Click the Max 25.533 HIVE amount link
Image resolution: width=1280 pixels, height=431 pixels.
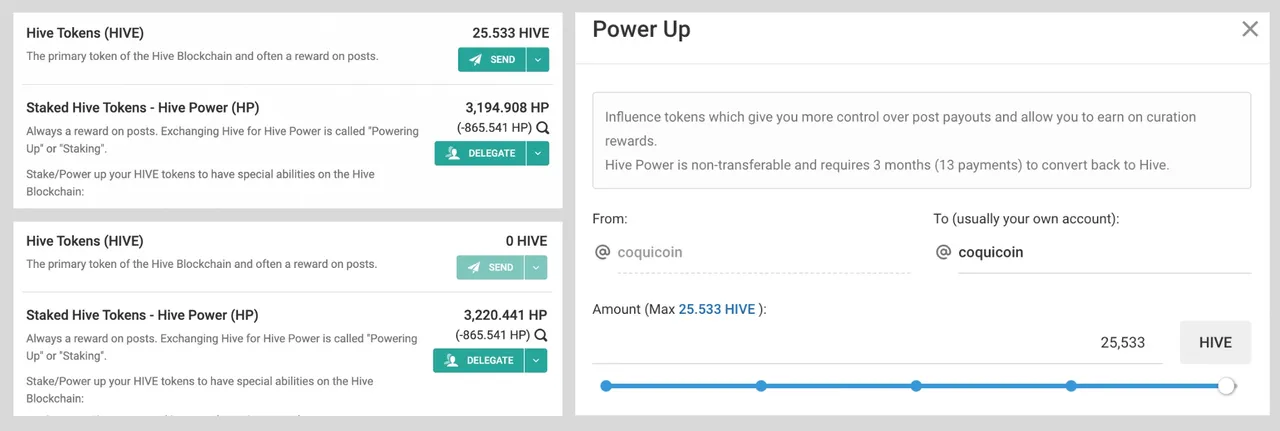pos(717,309)
